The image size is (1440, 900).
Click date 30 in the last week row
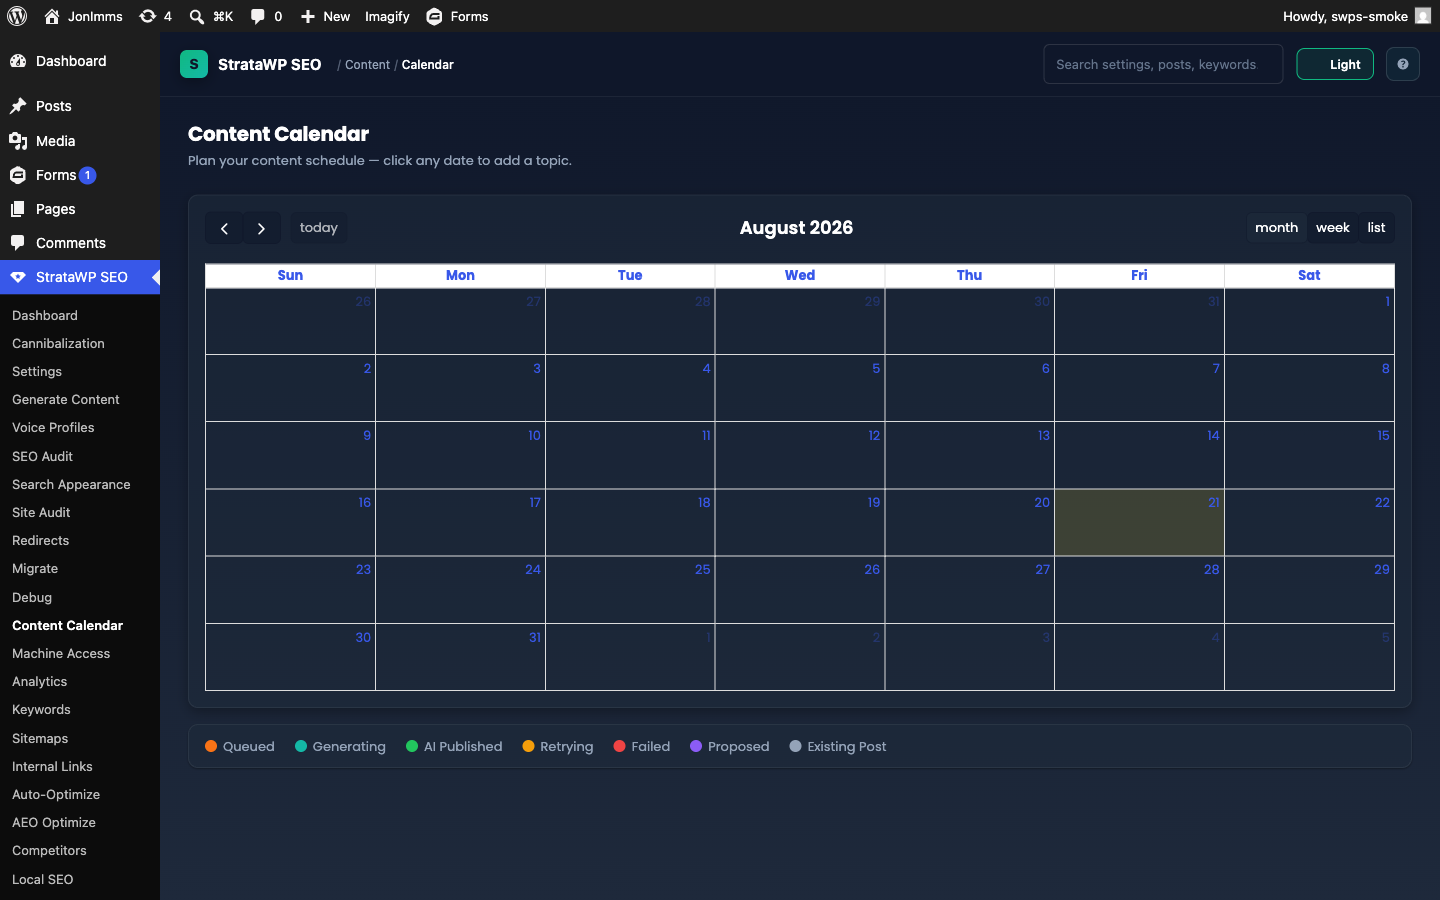(363, 637)
